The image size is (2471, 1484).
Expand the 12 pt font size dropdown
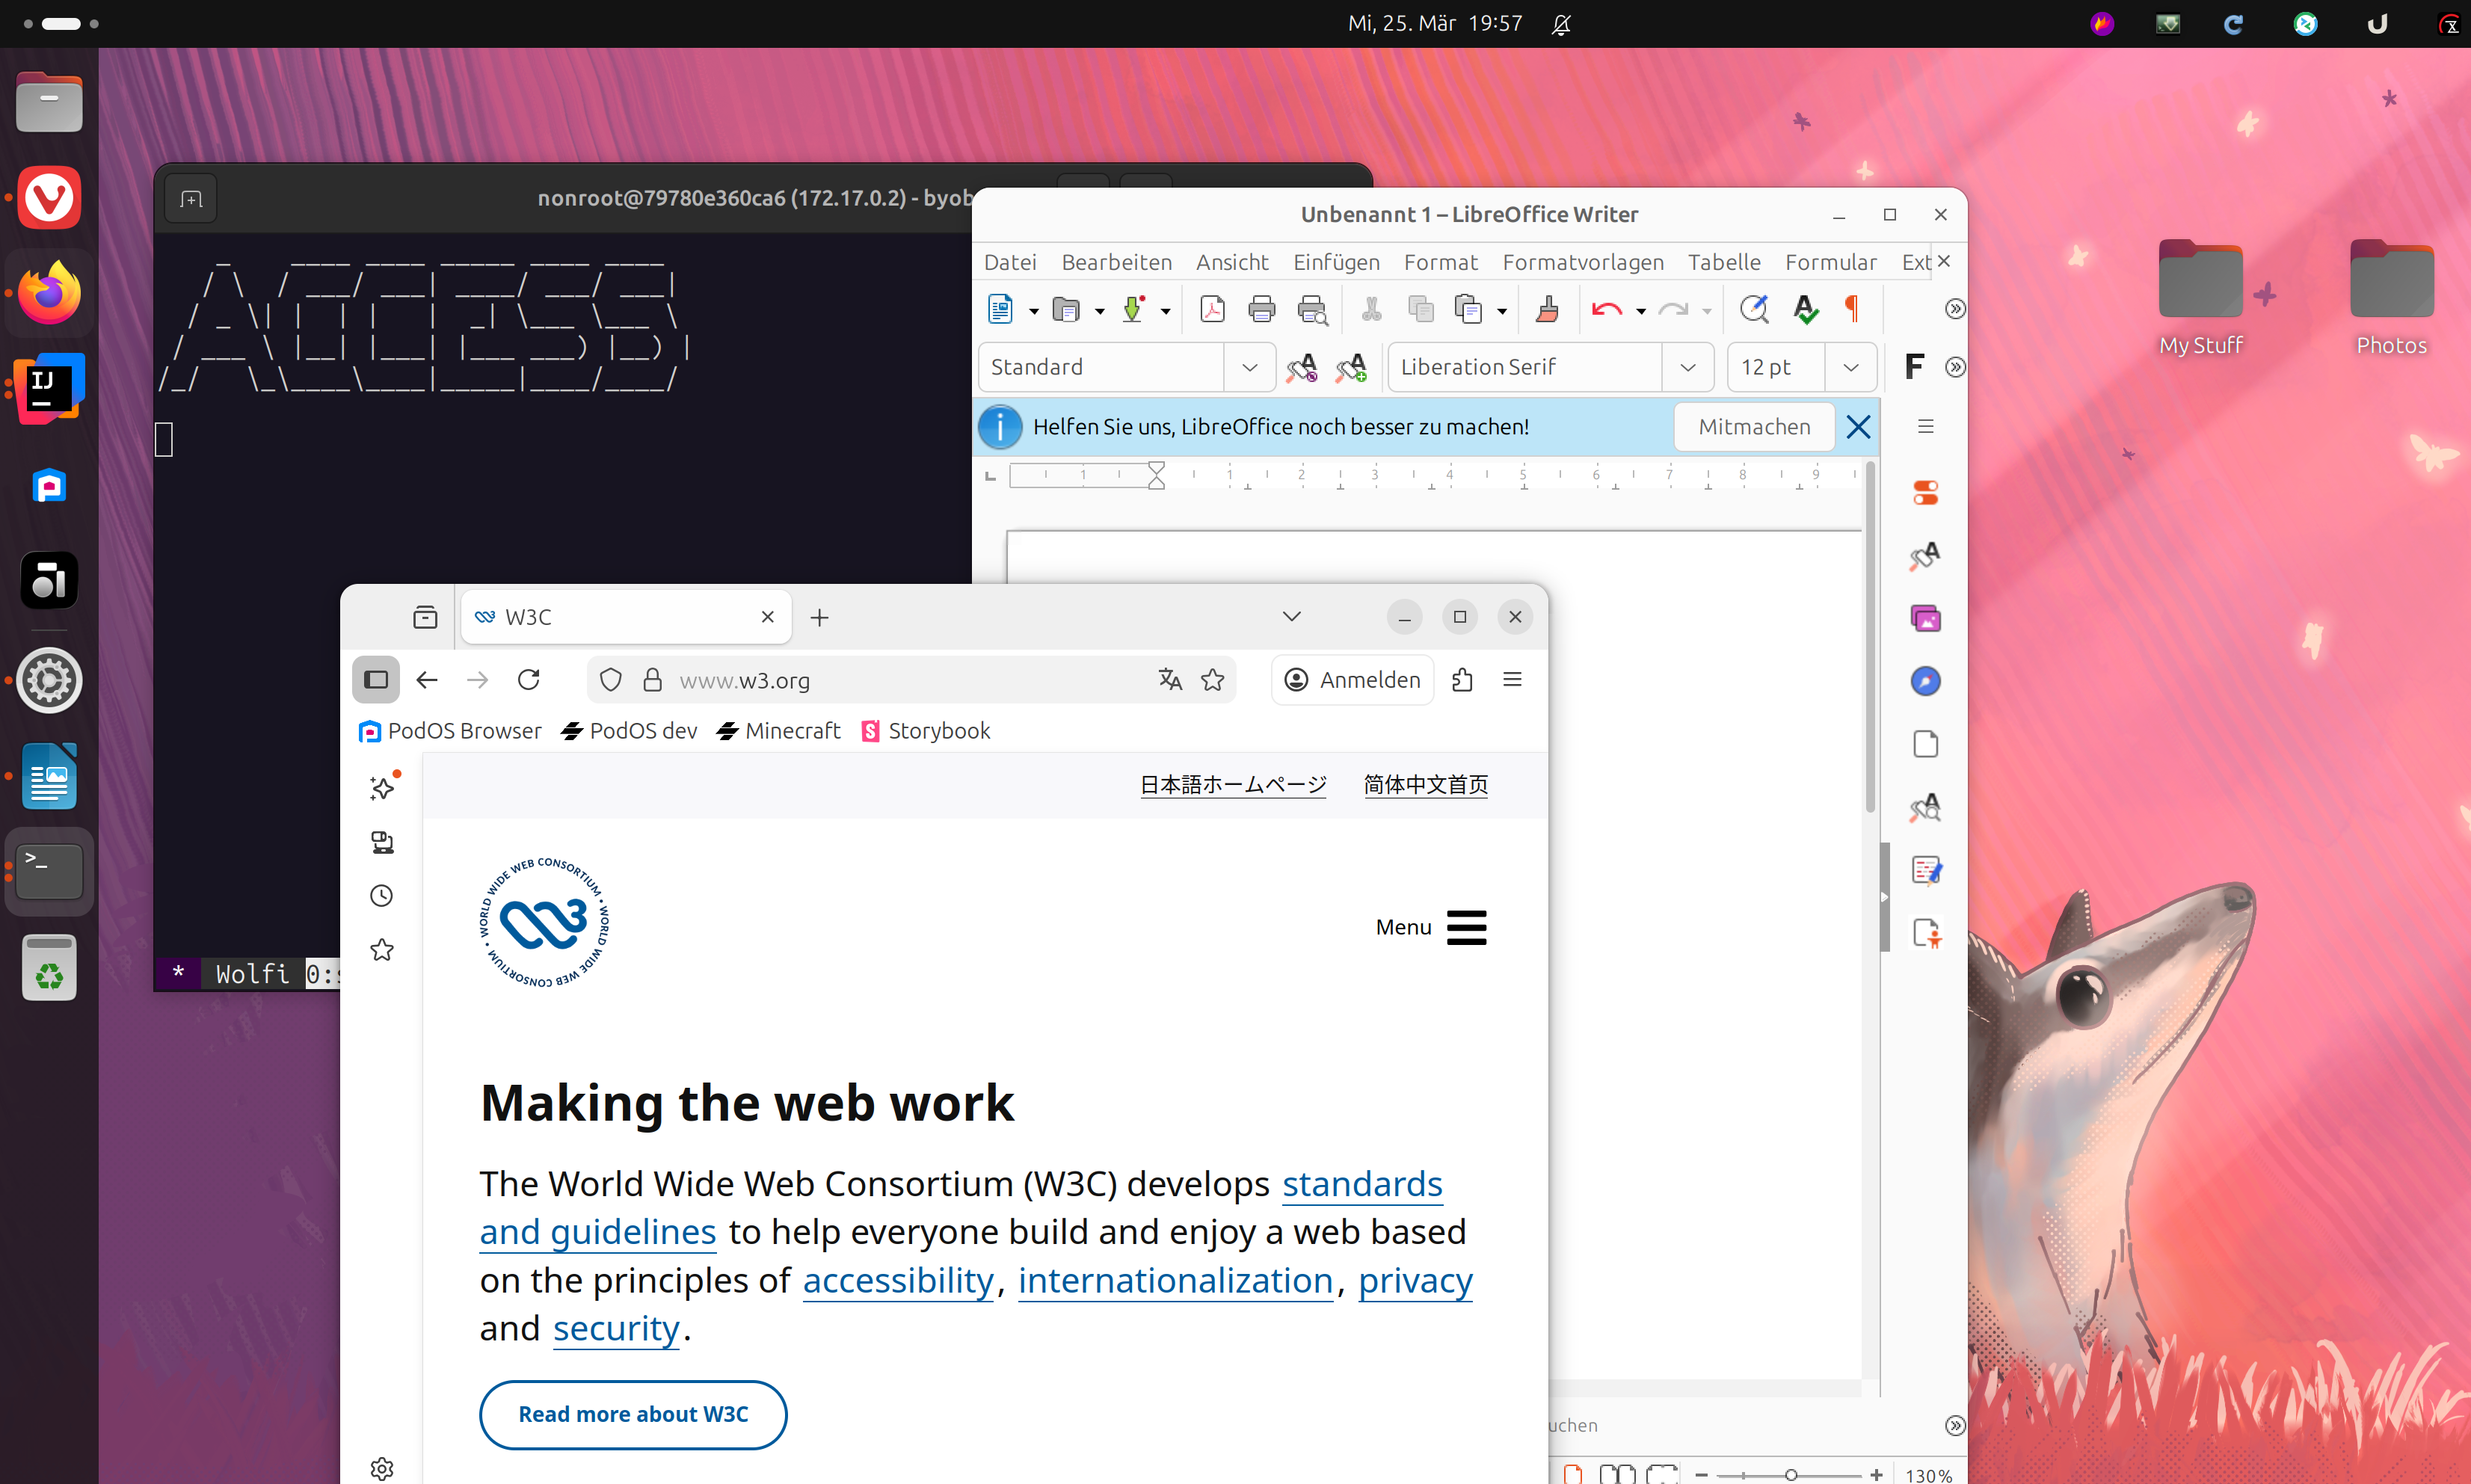click(x=1851, y=367)
